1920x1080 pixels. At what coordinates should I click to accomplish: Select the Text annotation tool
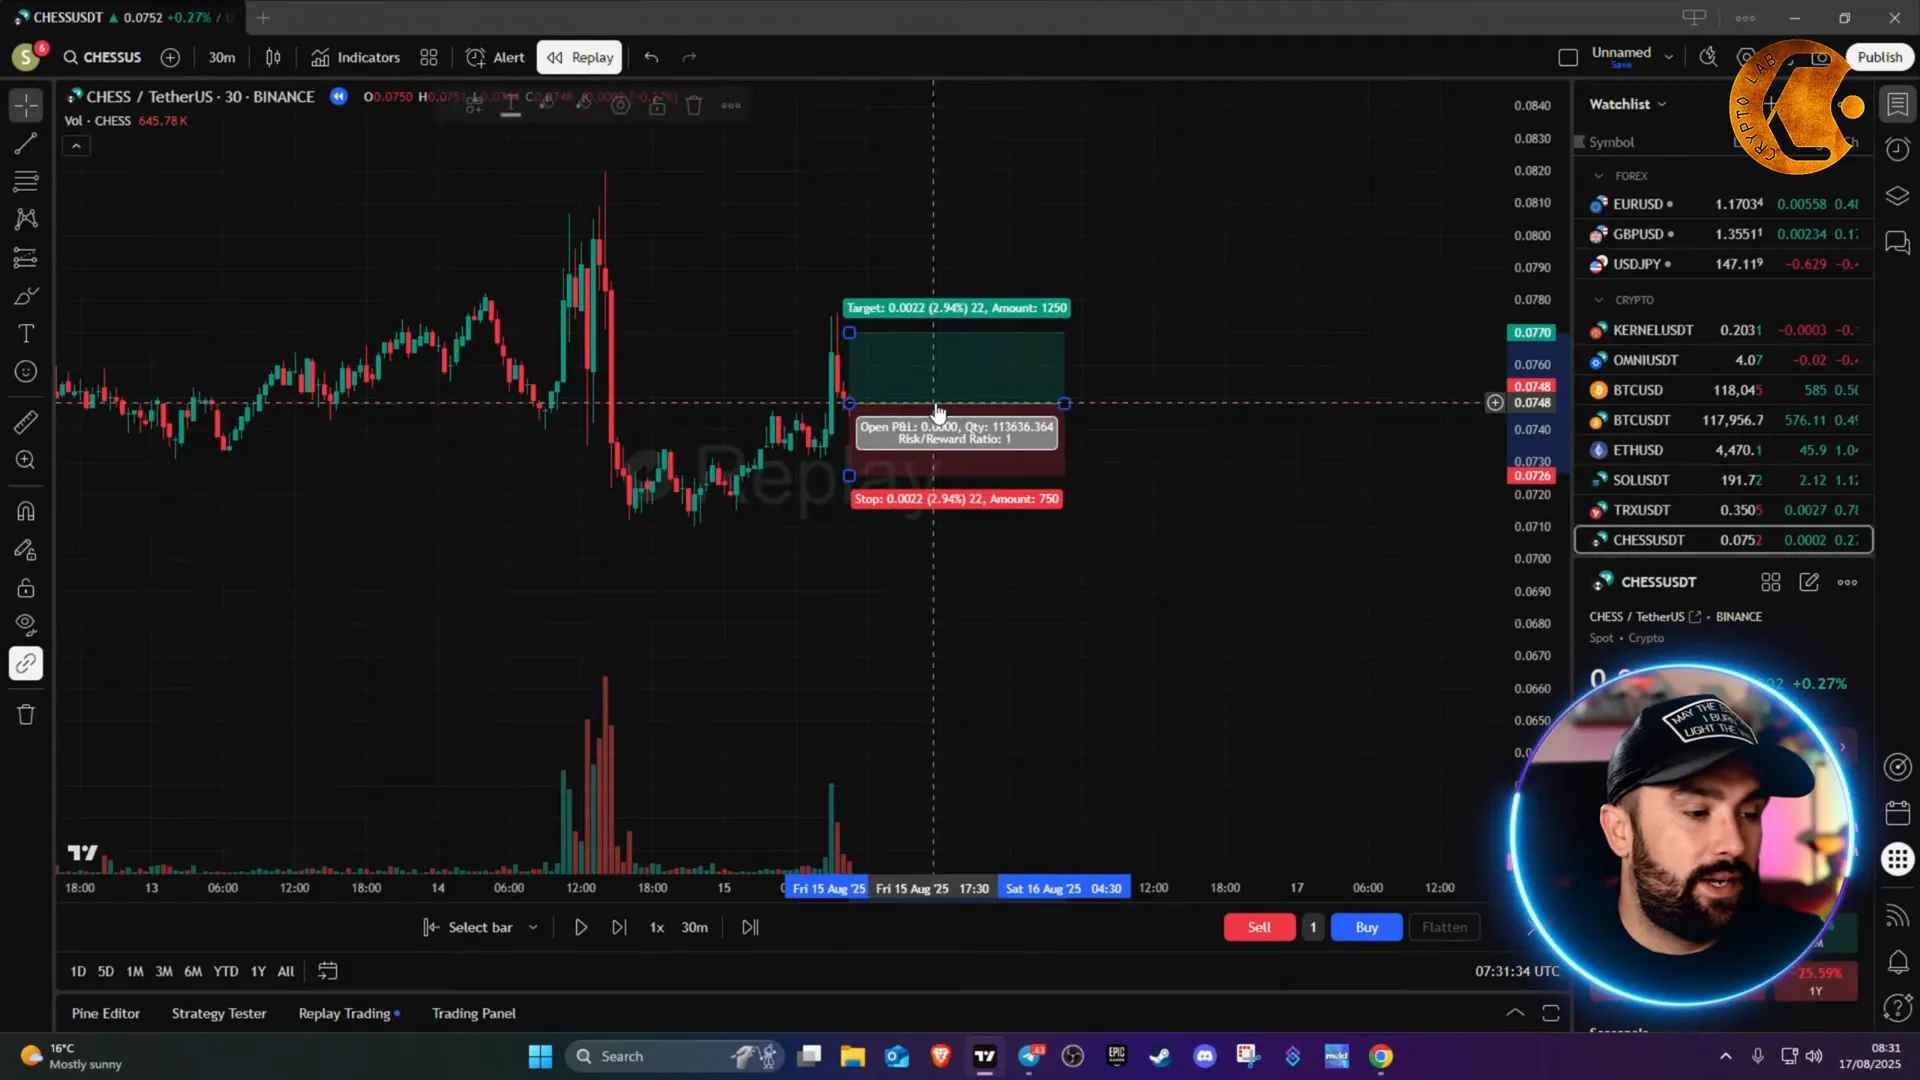click(26, 334)
